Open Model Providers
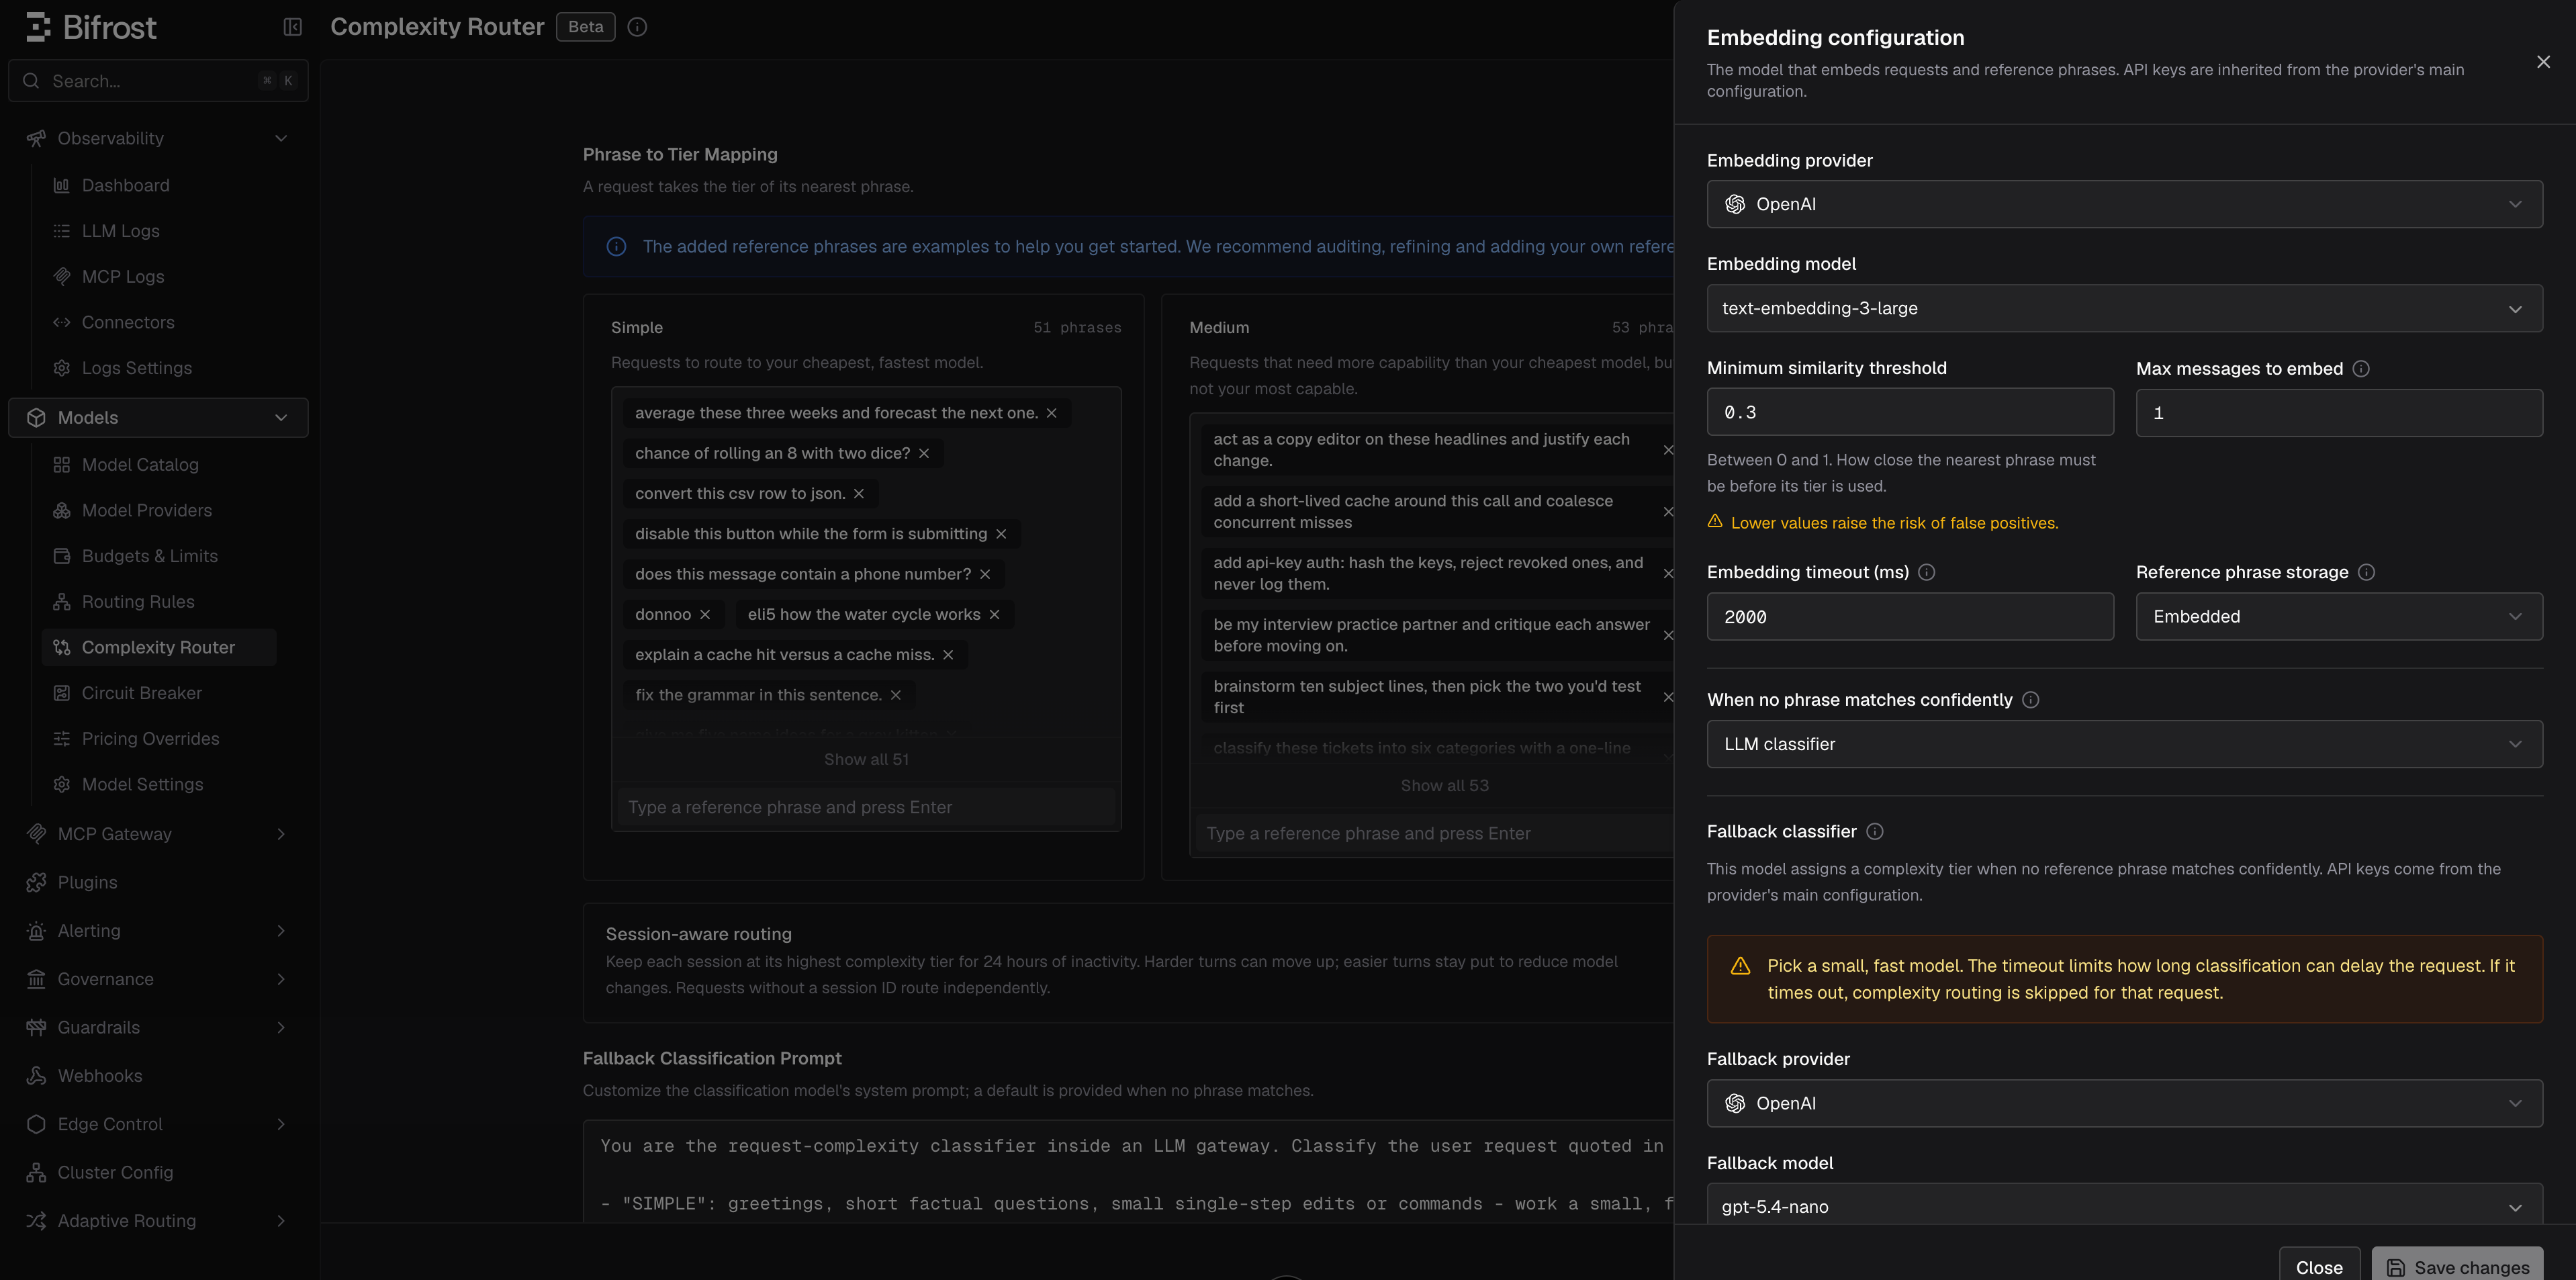The height and width of the screenshot is (1280, 2576). (160, 510)
